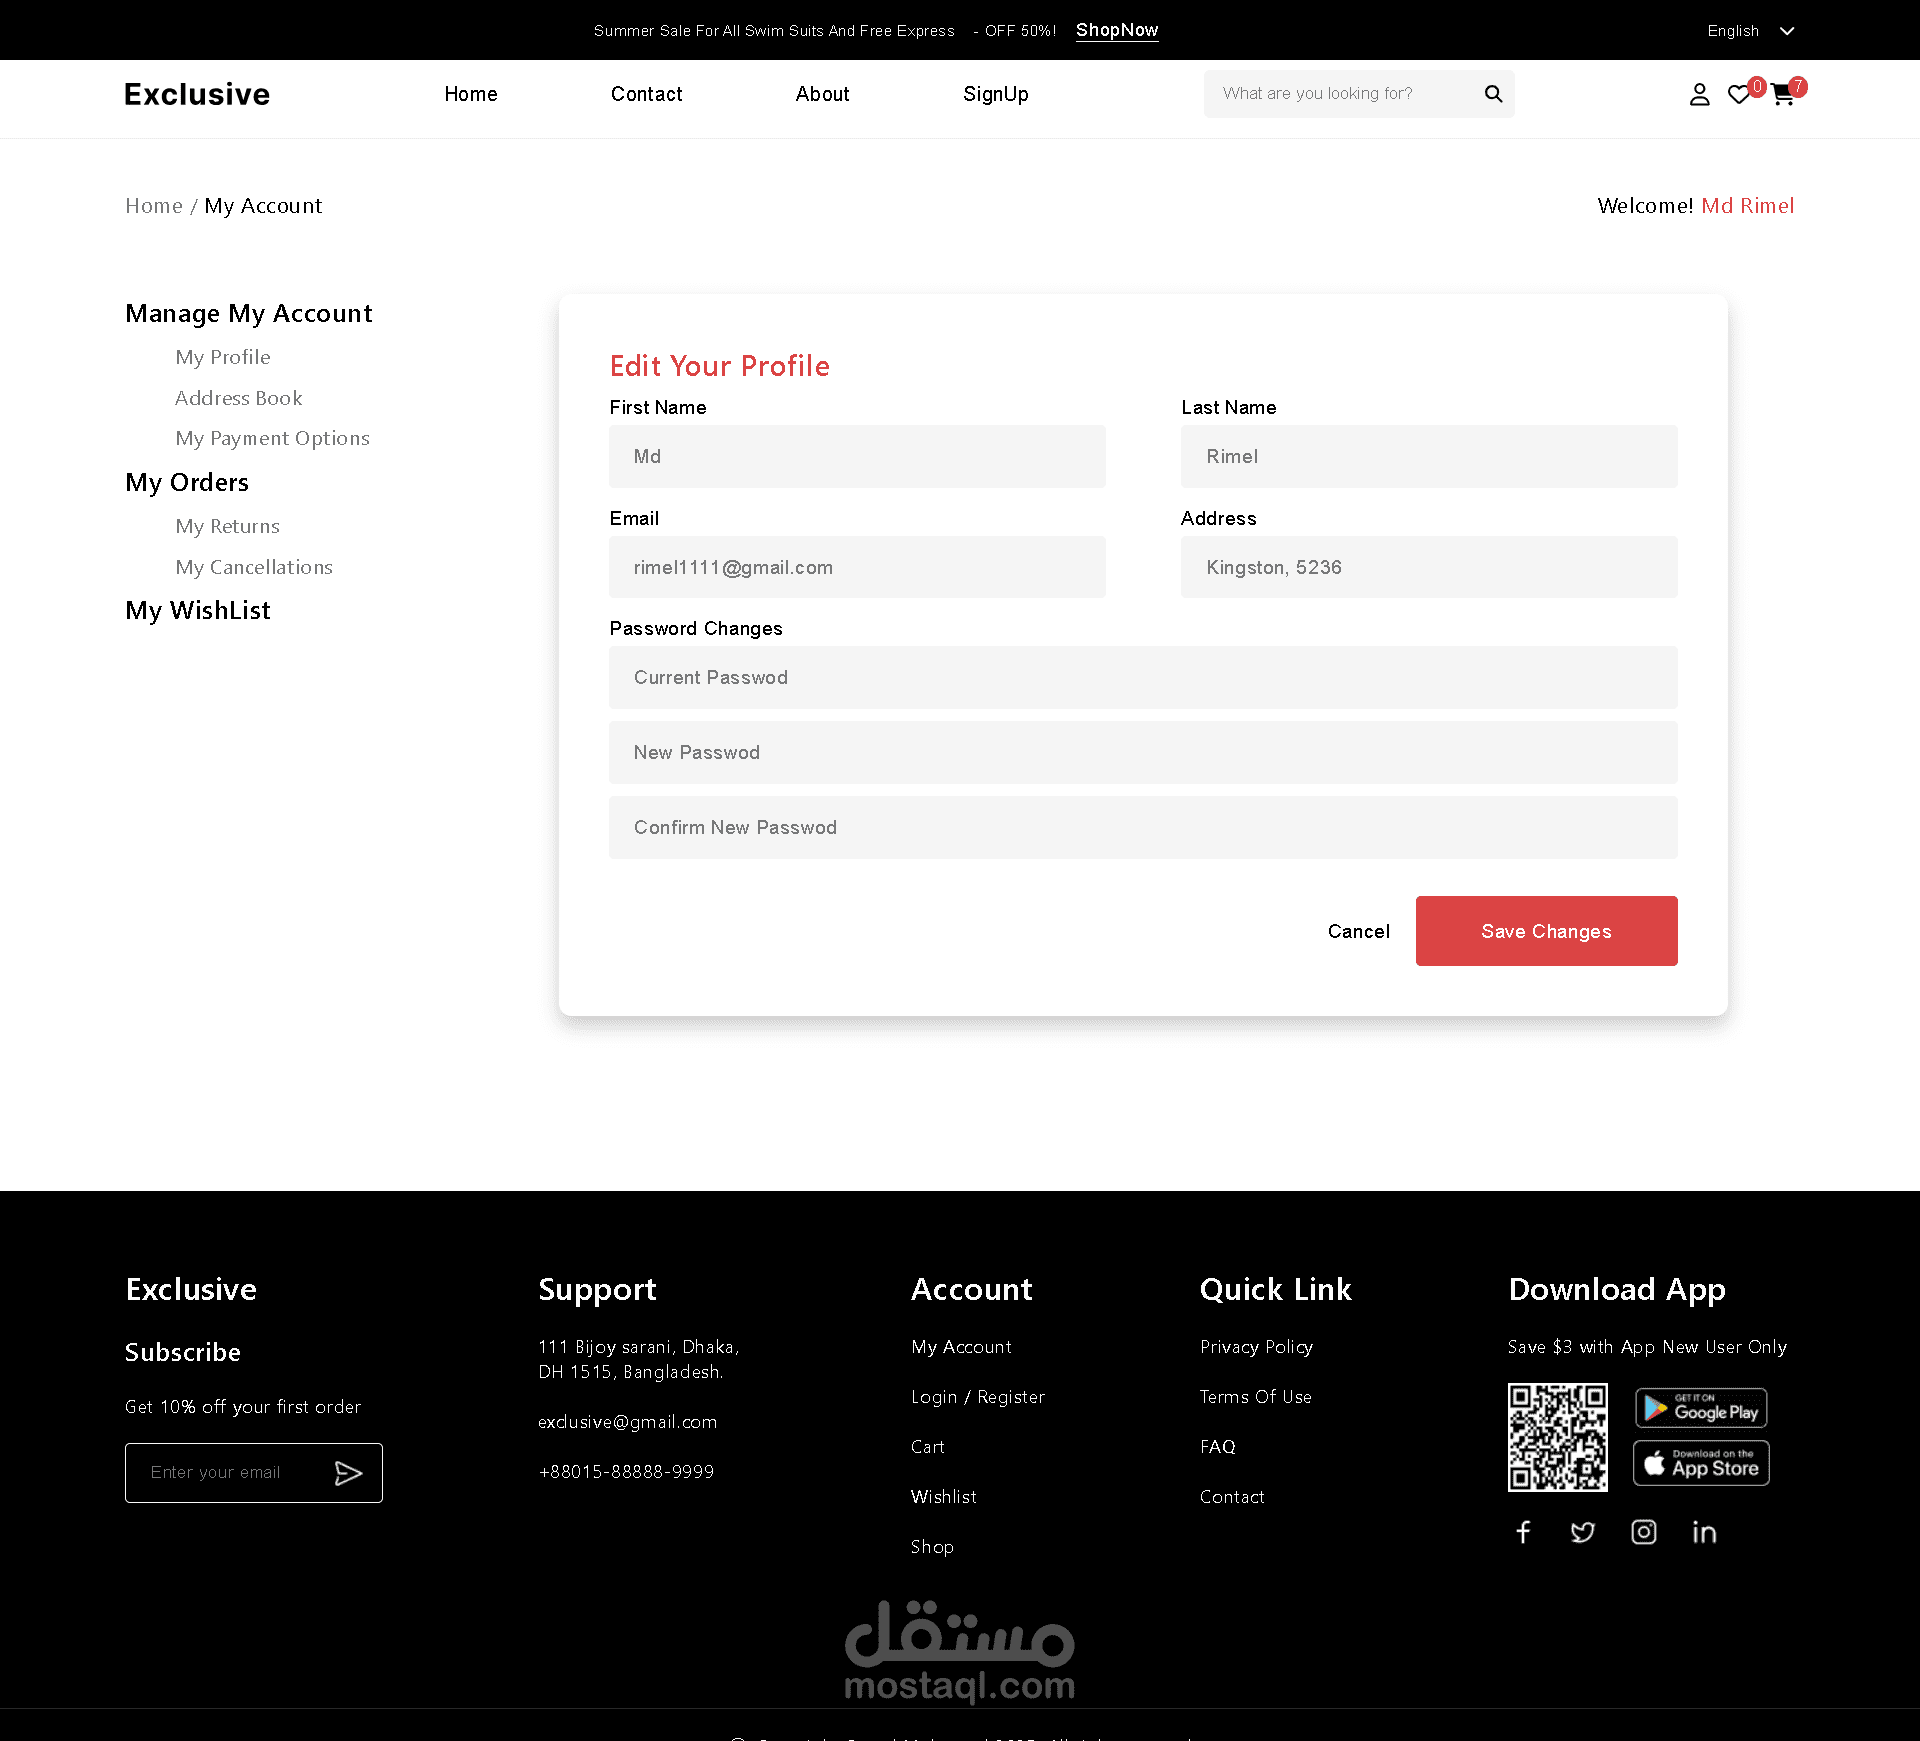This screenshot has width=1920, height=1741.
Task: Open the user account icon
Action: 1699,95
